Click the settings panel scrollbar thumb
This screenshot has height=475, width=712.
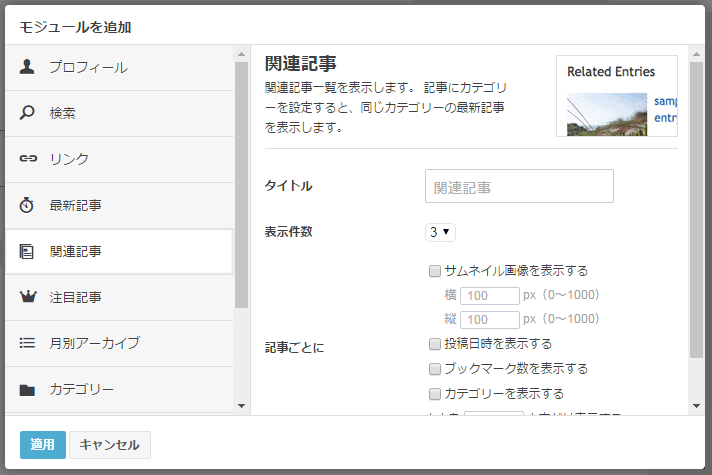pos(696,210)
